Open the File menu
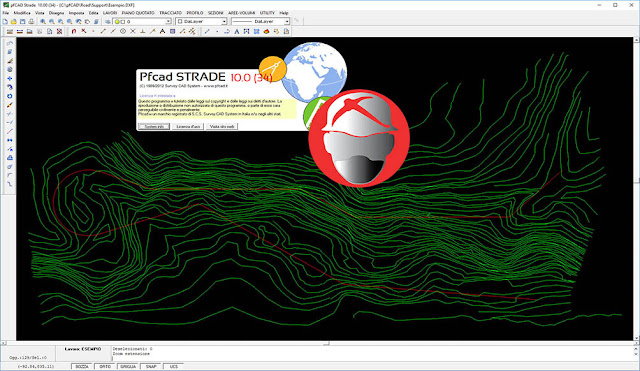Image resolution: width=640 pixels, height=371 pixels. 6,13
